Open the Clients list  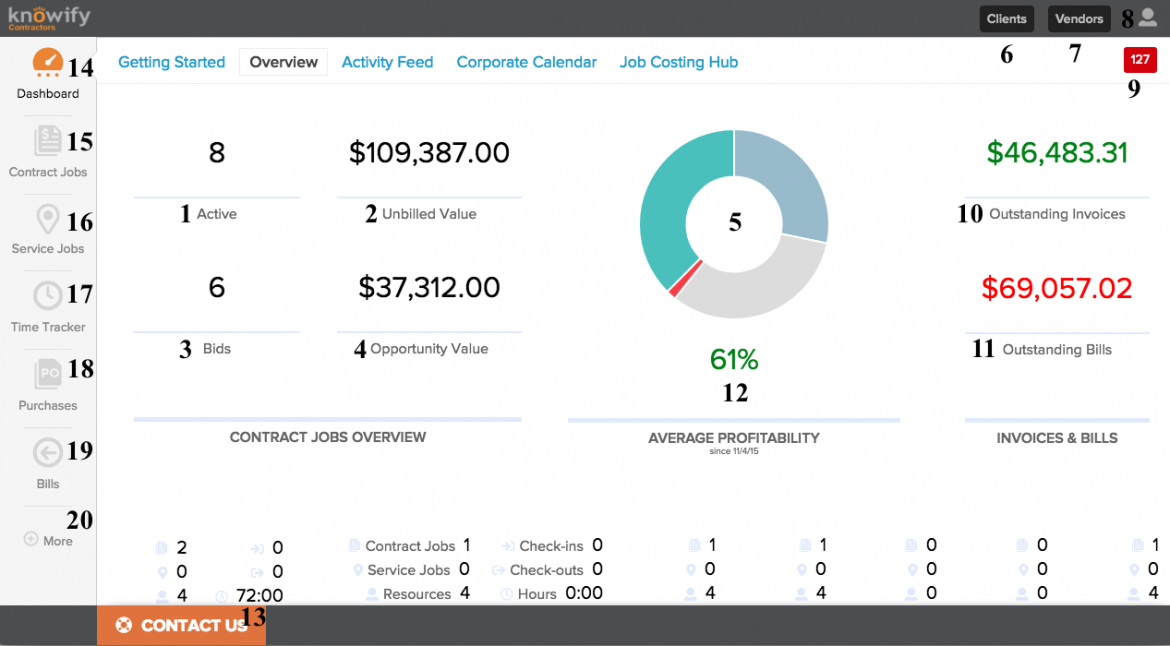[1006, 18]
